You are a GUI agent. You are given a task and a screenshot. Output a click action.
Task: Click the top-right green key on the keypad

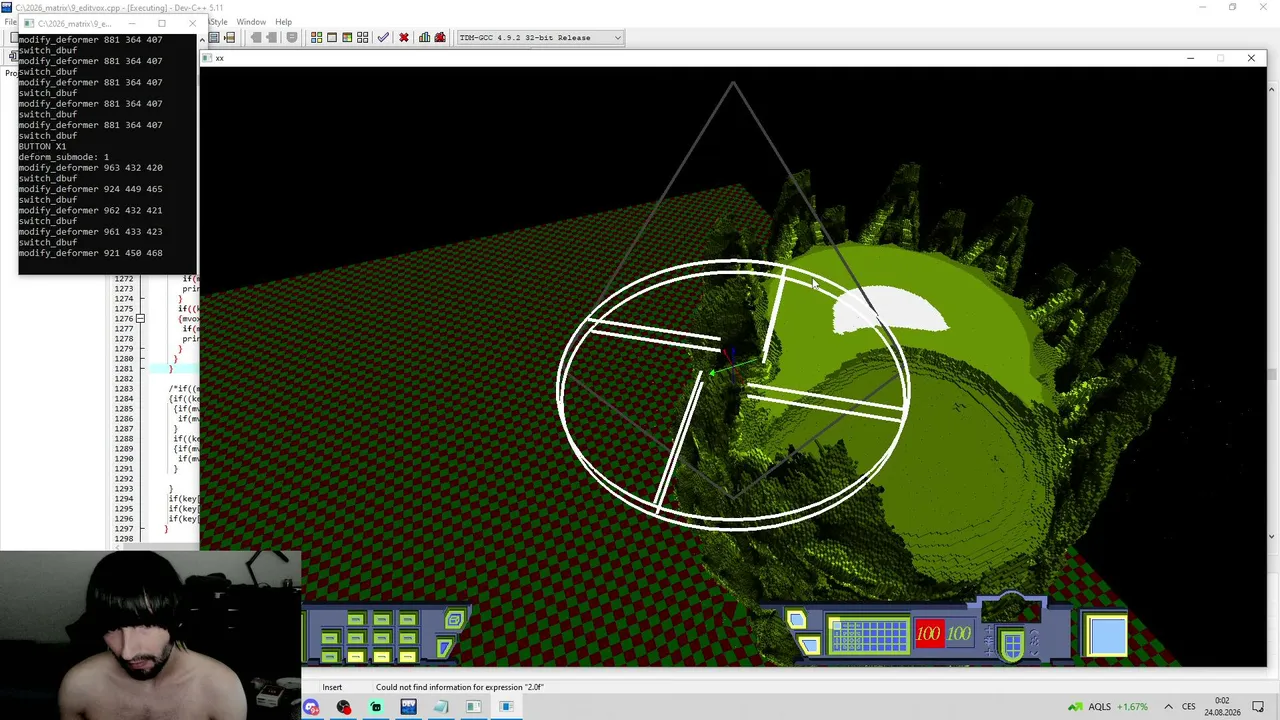(x=407, y=620)
